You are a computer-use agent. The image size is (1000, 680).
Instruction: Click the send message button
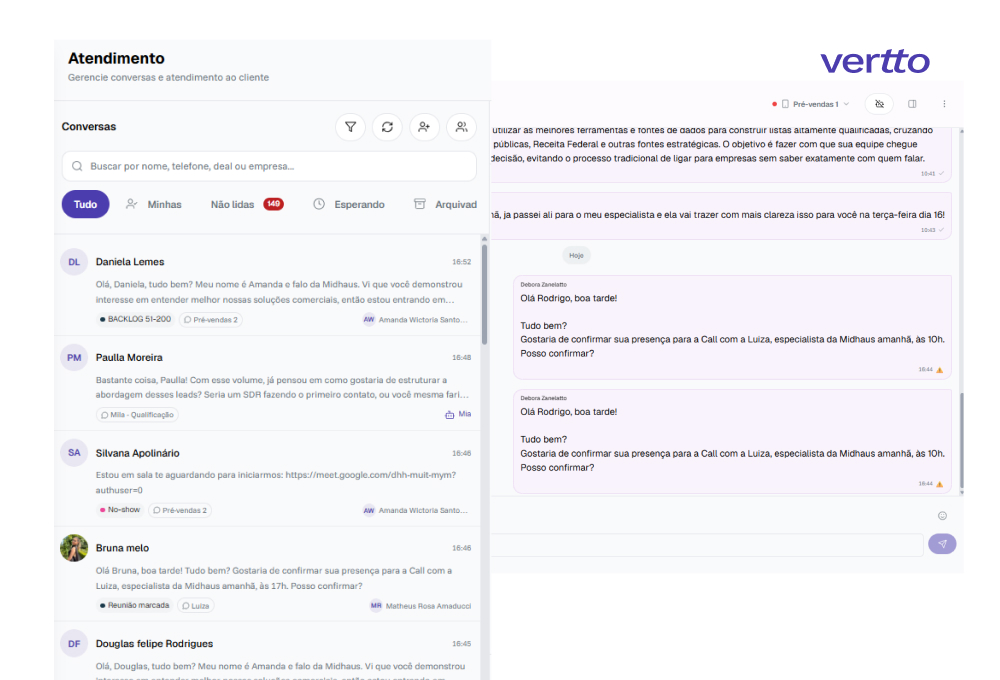pos(943,544)
